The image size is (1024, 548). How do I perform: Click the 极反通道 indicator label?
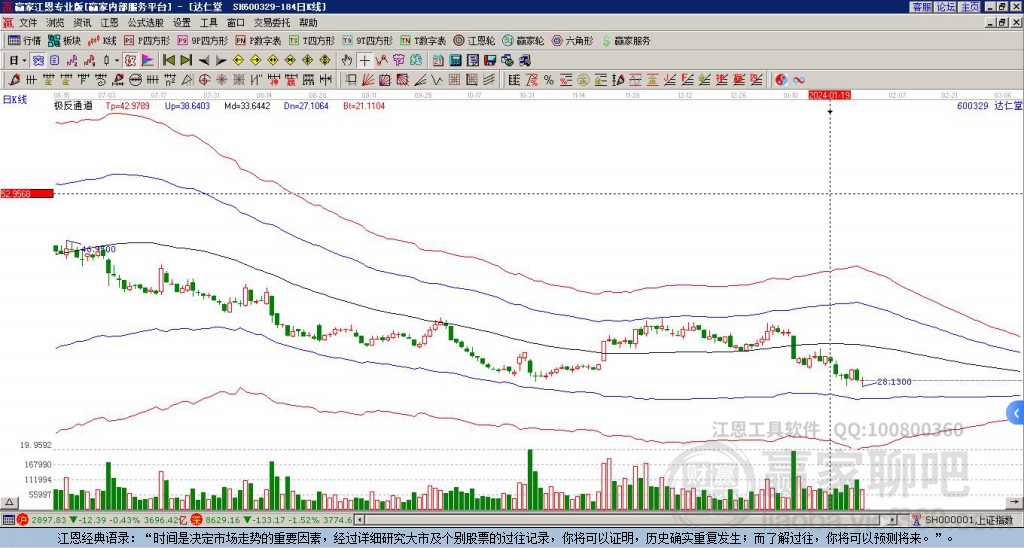pos(73,105)
